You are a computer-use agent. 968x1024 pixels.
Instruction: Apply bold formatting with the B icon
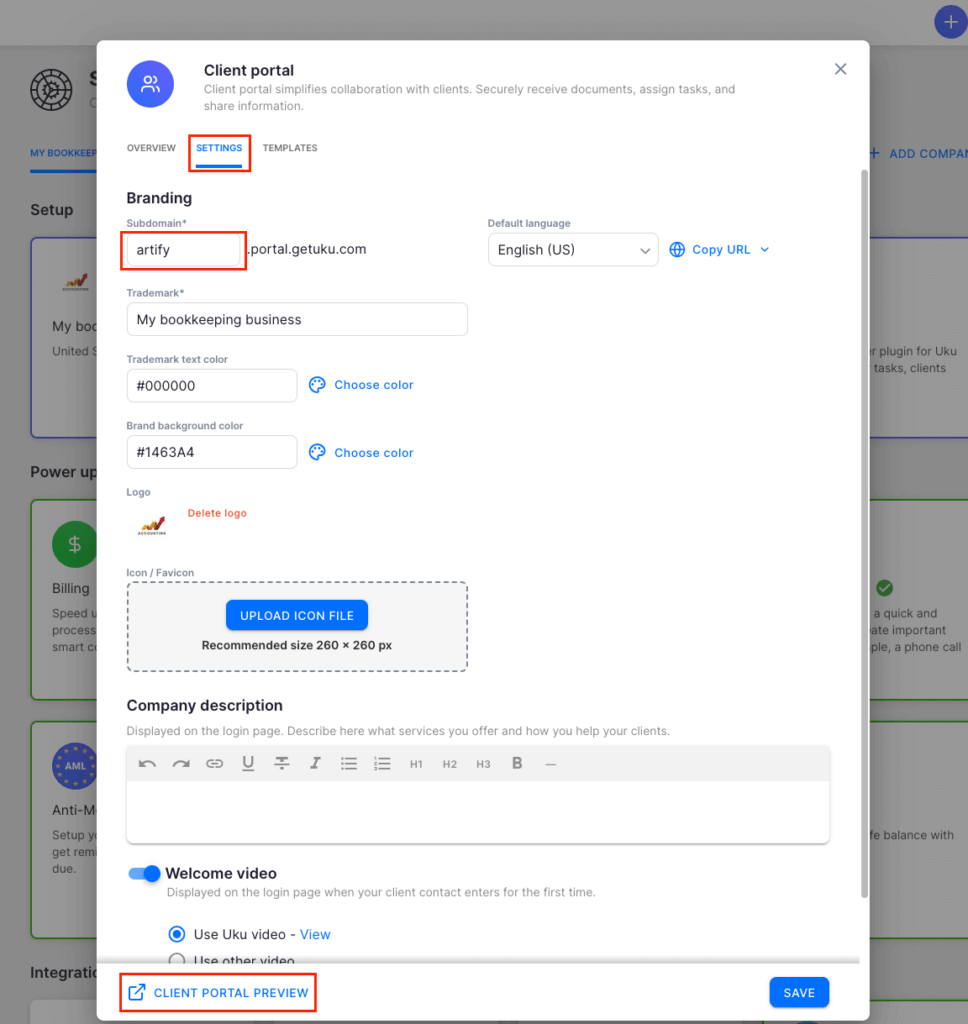coord(517,763)
